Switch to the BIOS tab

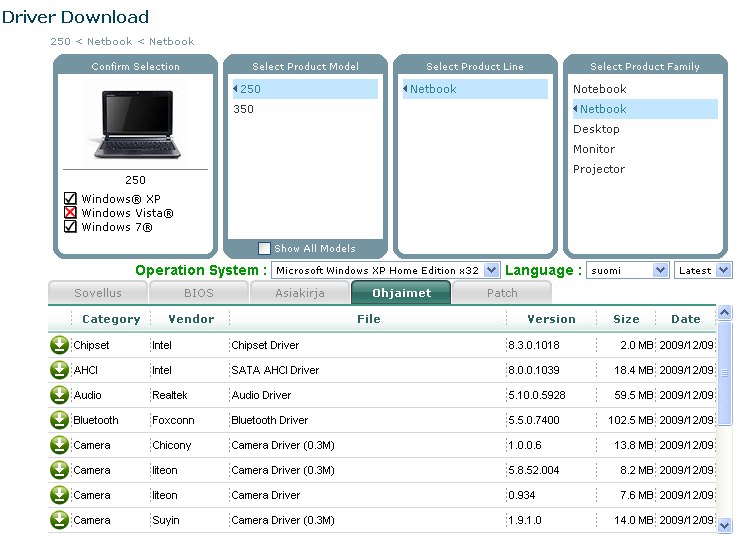(x=198, y=293)
